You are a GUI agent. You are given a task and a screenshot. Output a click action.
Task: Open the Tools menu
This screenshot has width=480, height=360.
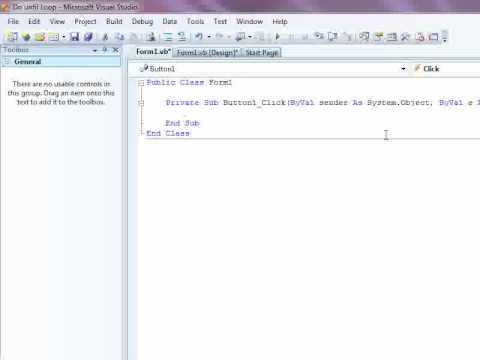pos(195,21)
